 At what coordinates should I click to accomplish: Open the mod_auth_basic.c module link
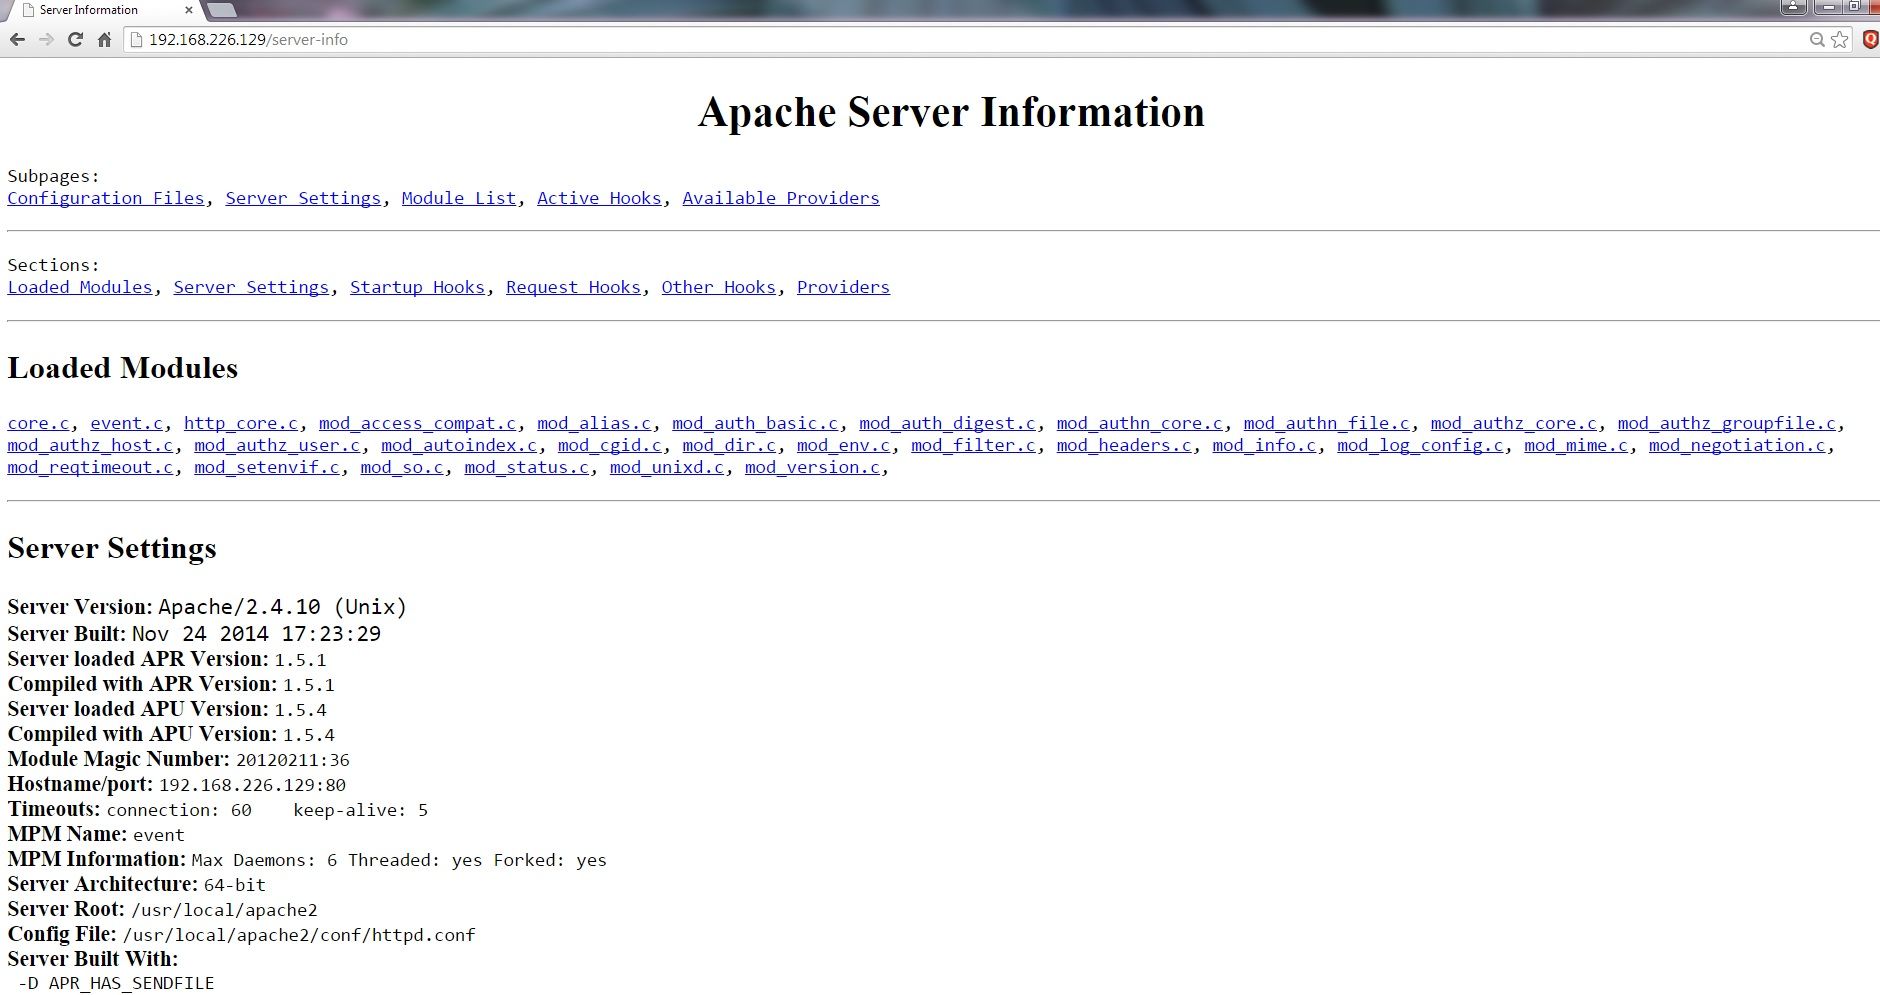[x=755, y=423]
